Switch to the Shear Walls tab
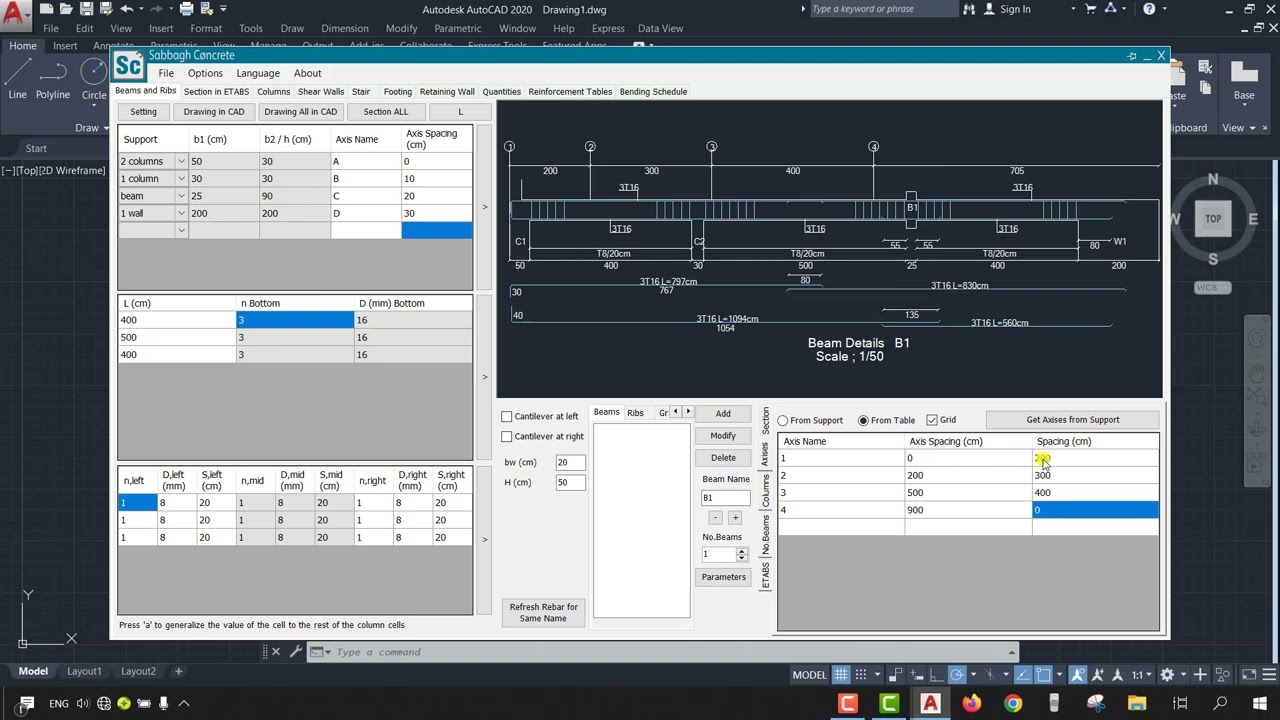This screenshot has height=720, width=1280. (x=321, y=92)
